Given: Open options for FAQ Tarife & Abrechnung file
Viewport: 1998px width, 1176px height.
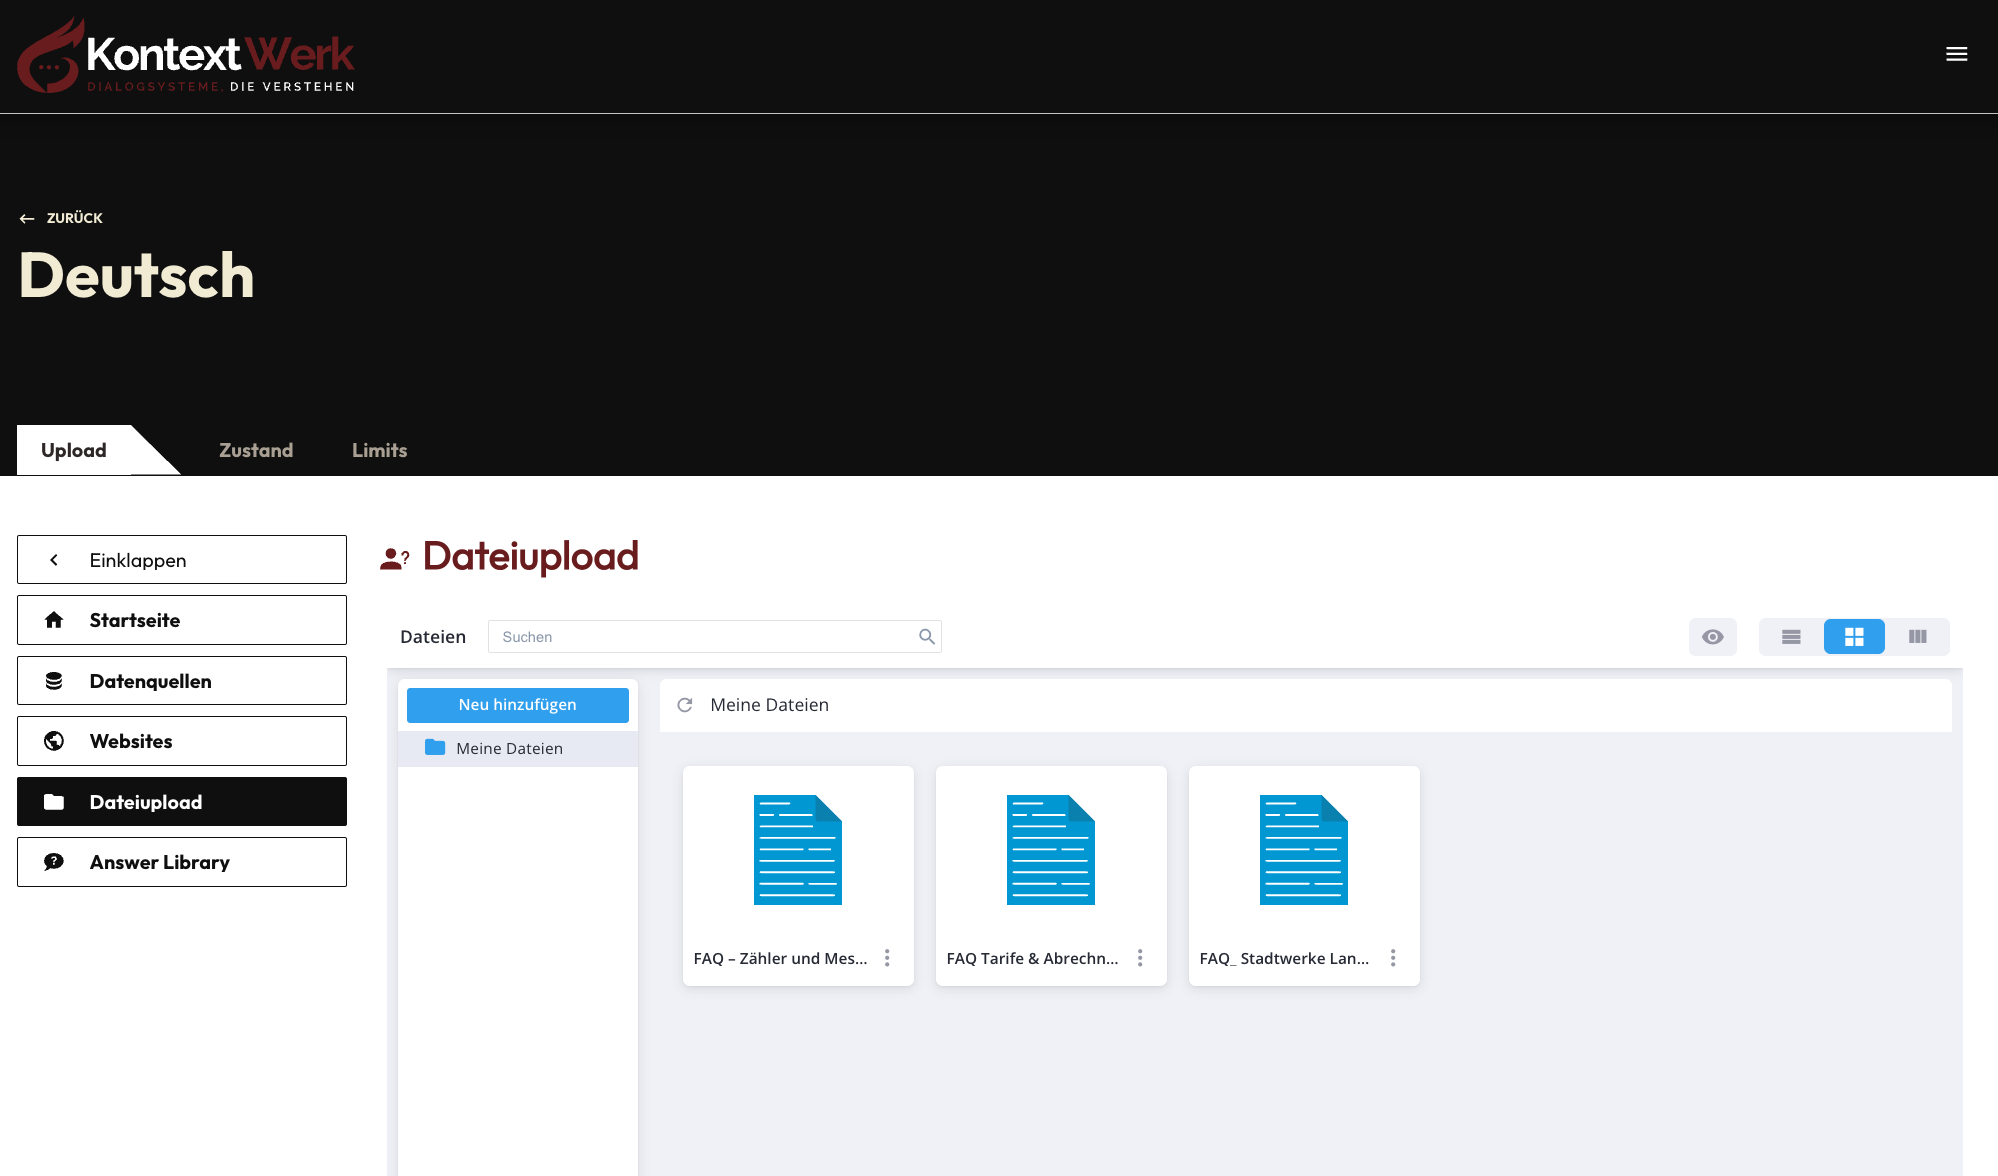Looking at the screenshot, I should [x=1140, y=957].
